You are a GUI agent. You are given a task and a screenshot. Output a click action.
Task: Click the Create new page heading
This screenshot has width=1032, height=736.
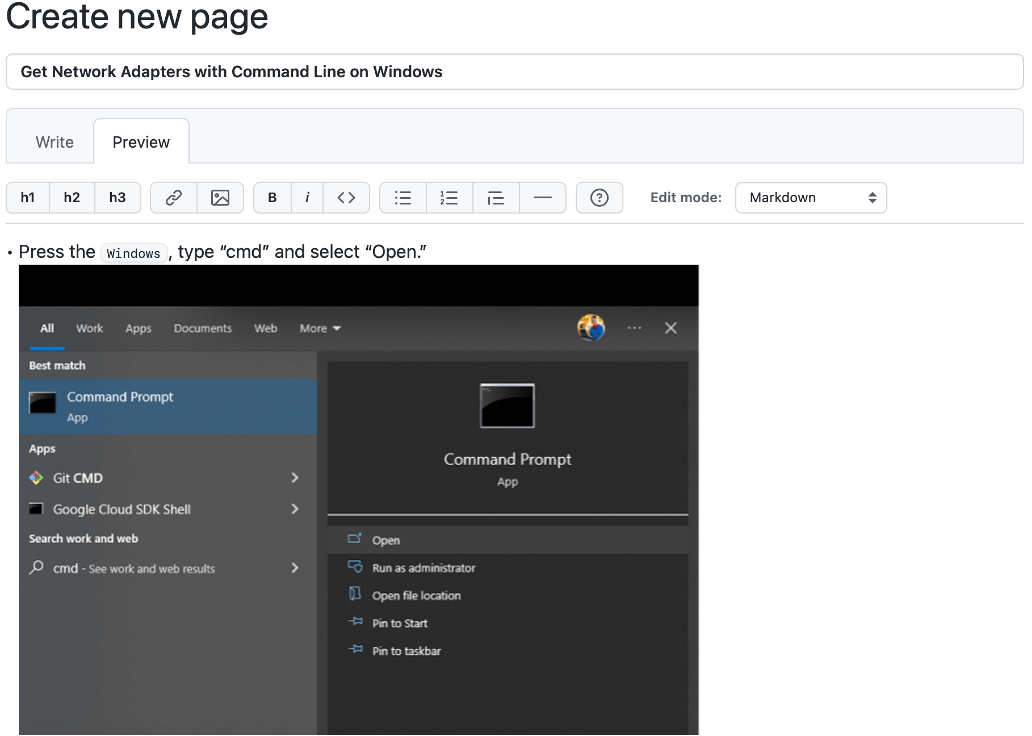(x=137, y=16)
